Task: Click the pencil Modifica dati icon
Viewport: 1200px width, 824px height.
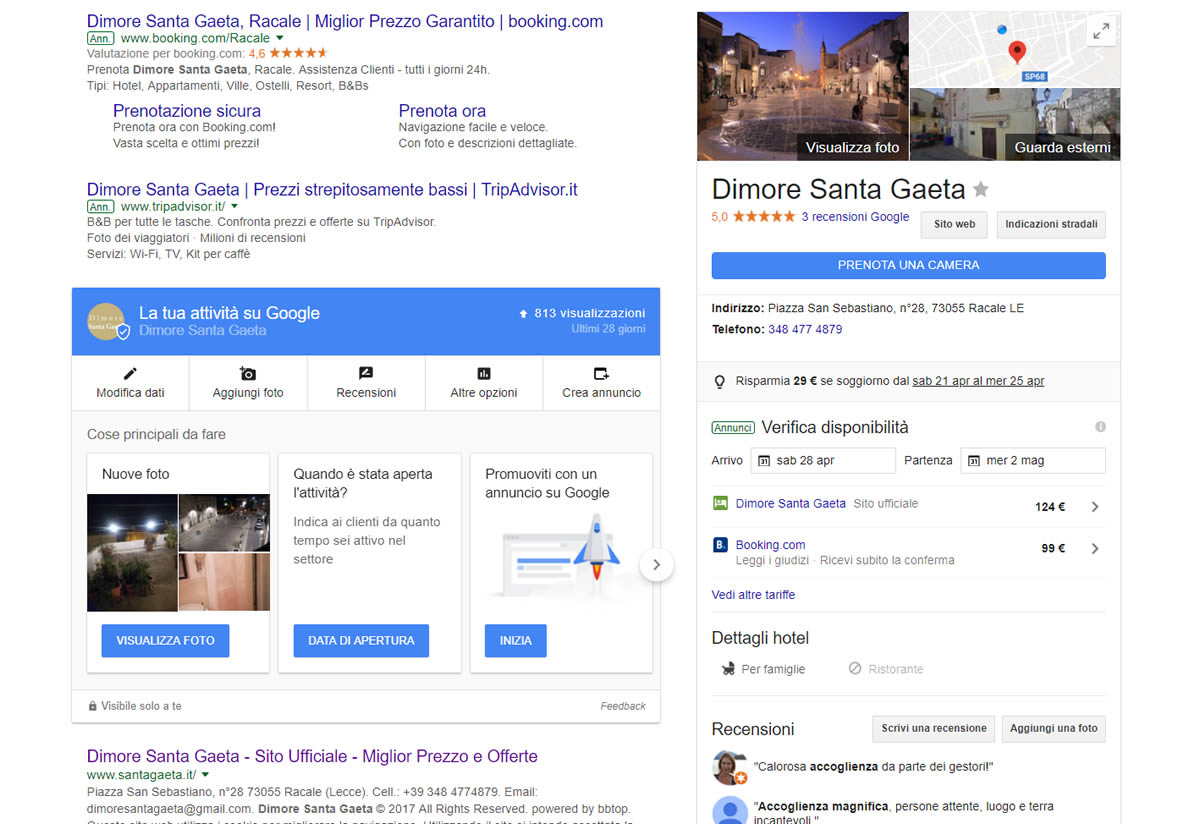Action: pos(130,373)
